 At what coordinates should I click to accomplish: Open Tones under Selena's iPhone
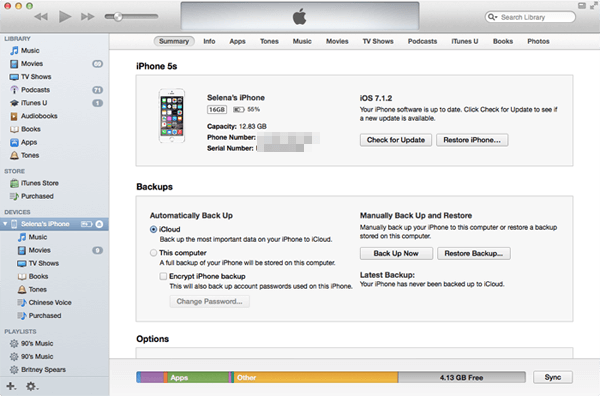click(x=32, y=289)
